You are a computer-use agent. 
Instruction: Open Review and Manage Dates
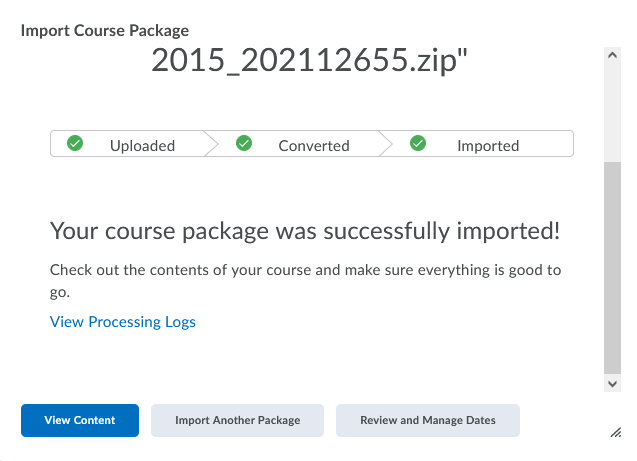428,420
